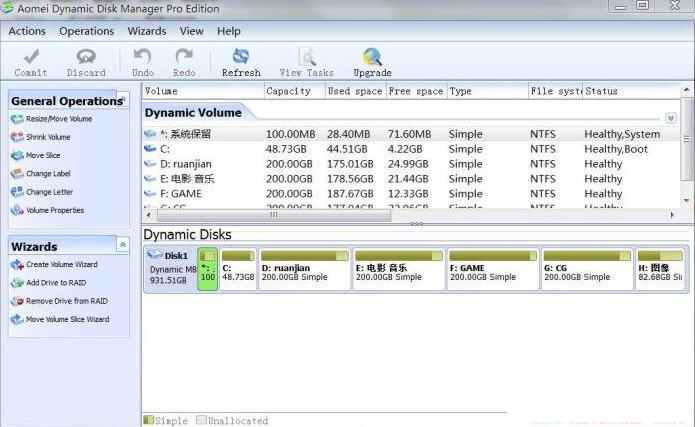The image size is (695, 427).
Task: Choose the Shrink Volume operation
Action: (x=40, y=137)
